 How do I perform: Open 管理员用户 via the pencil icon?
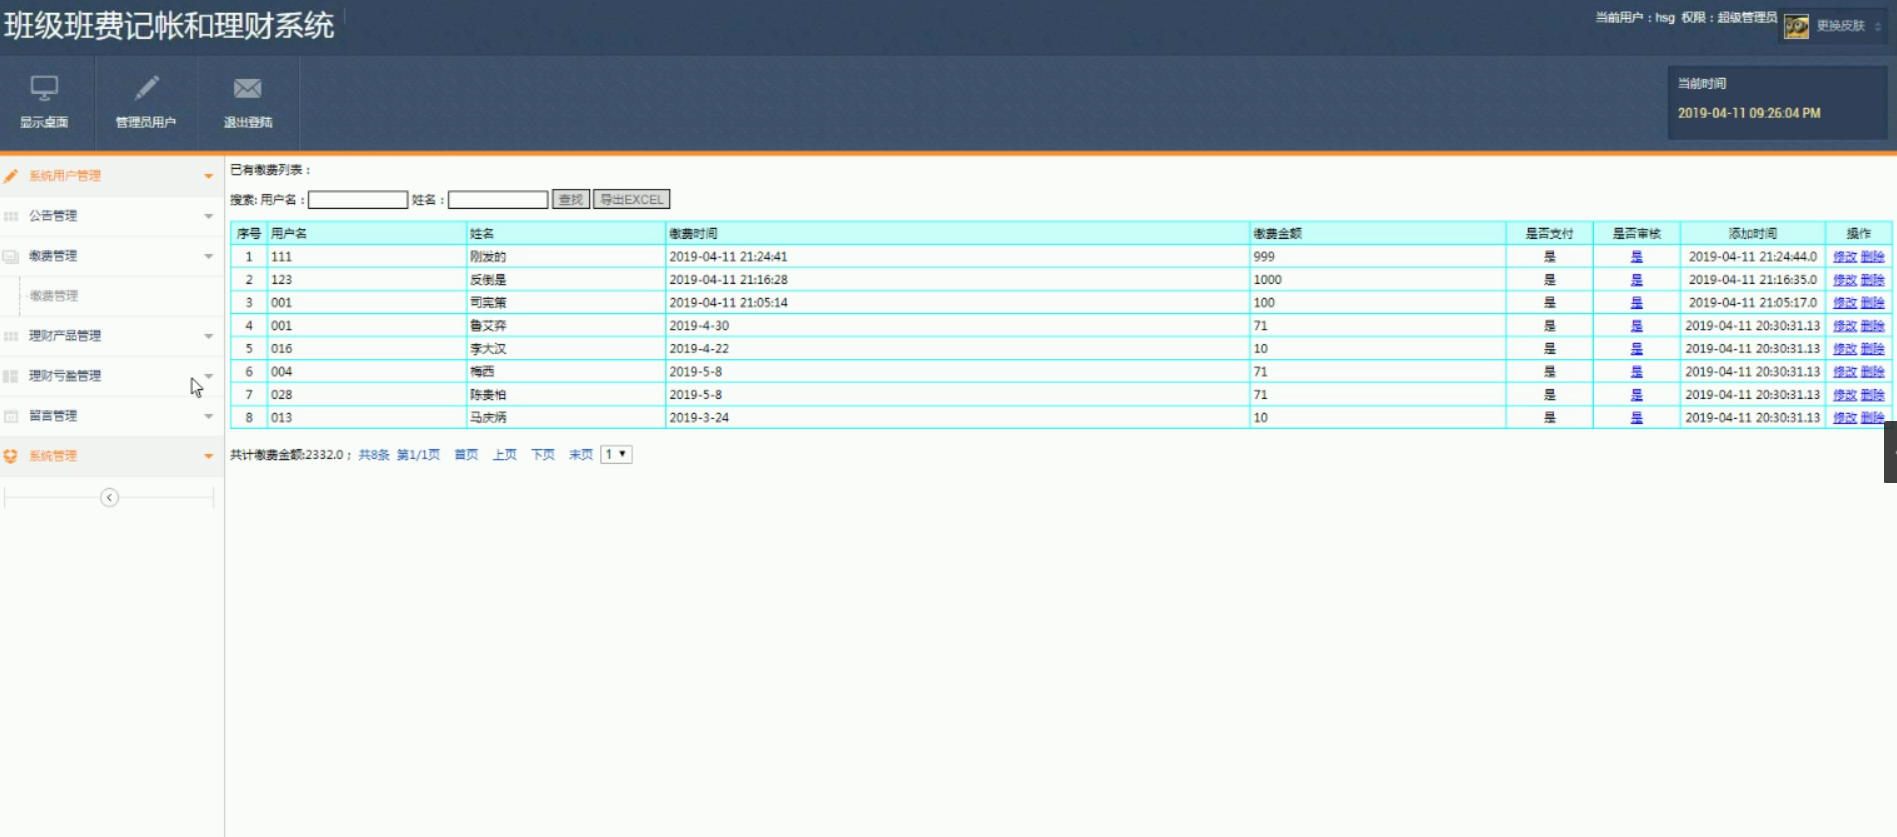(146, 88)
